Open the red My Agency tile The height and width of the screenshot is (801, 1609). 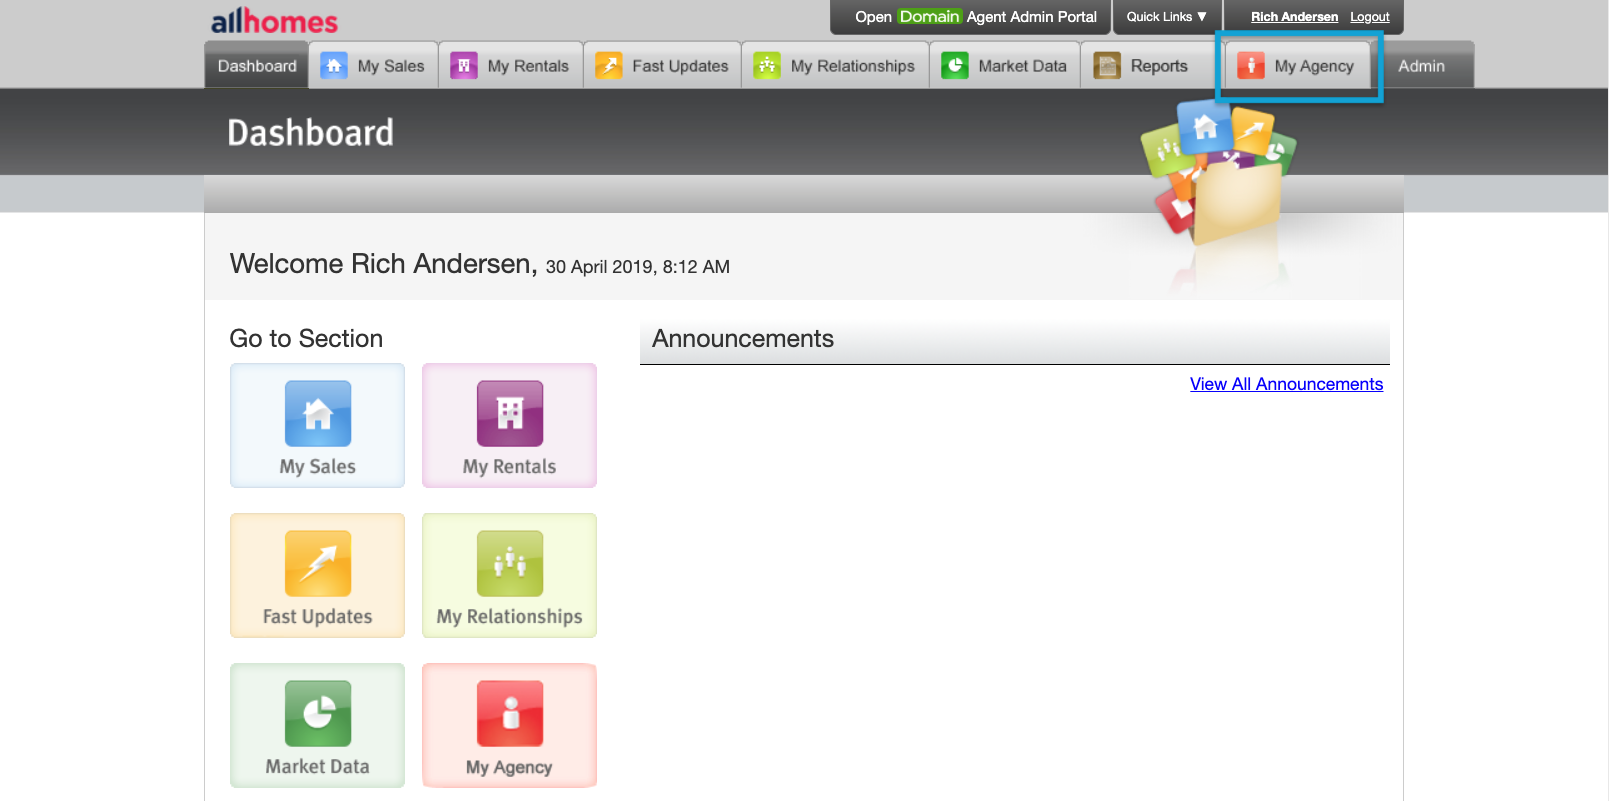tap(509, 725)
